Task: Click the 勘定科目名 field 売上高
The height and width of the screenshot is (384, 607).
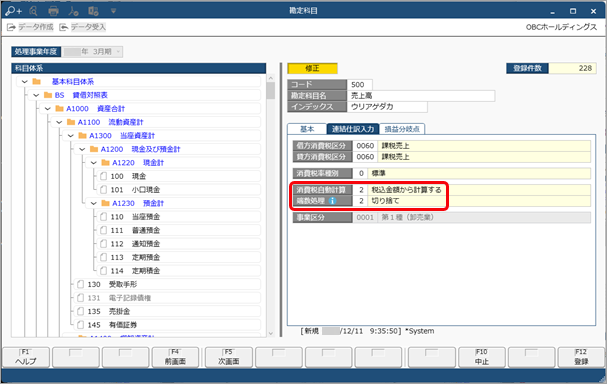Action: point(421,96)
